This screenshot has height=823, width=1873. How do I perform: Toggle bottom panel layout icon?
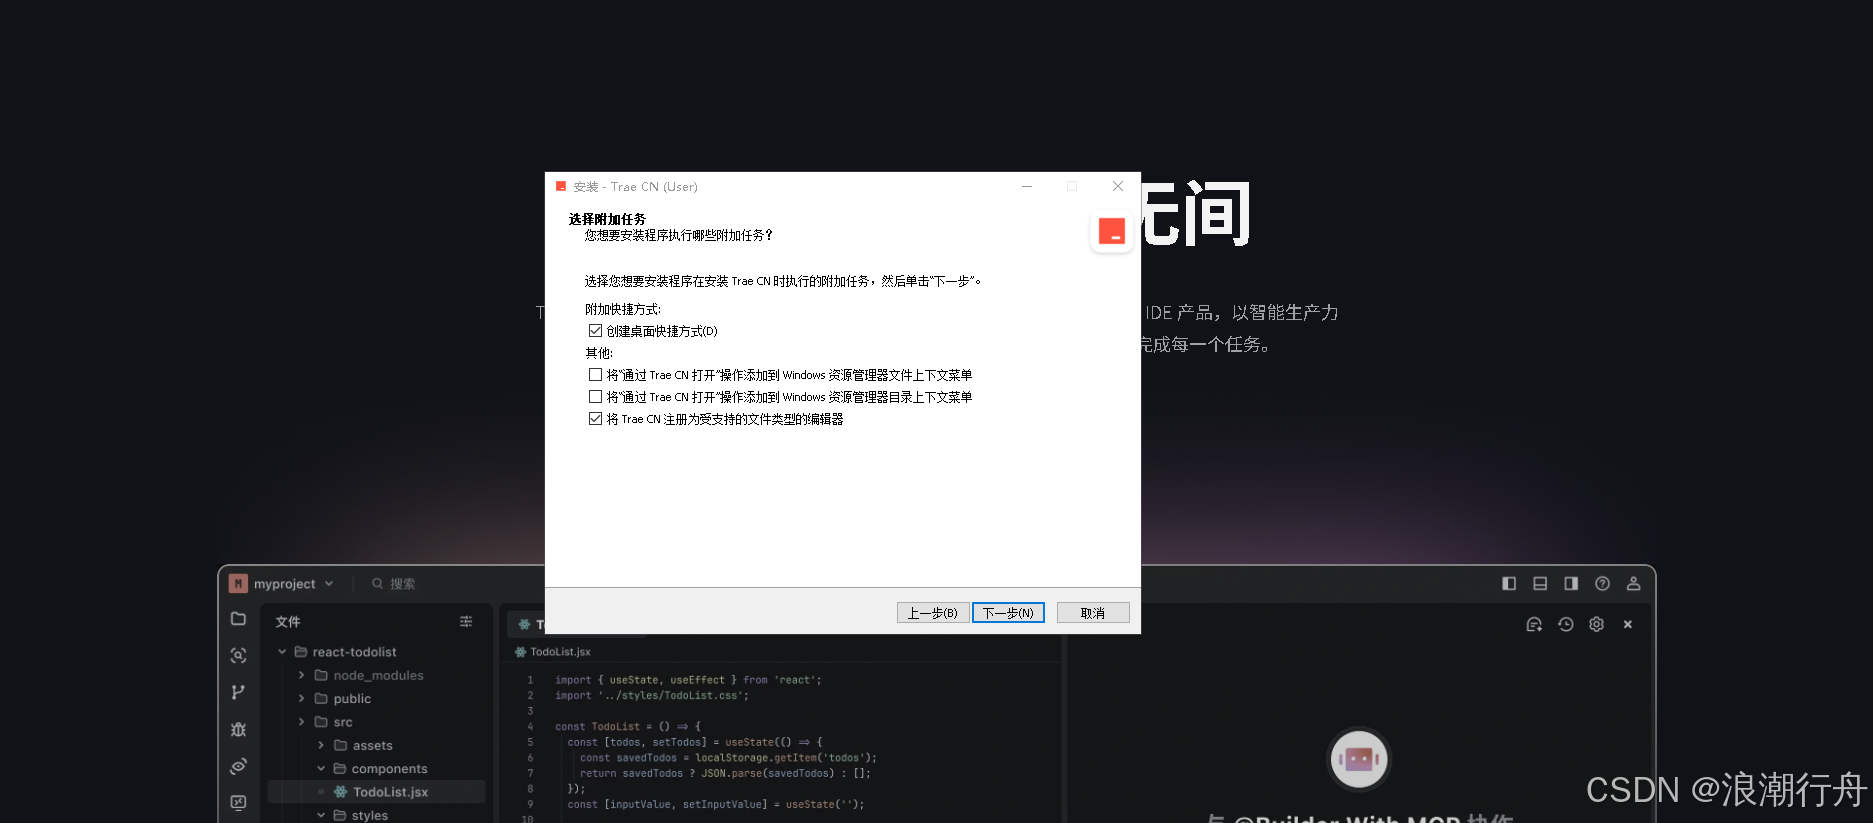1540,584
